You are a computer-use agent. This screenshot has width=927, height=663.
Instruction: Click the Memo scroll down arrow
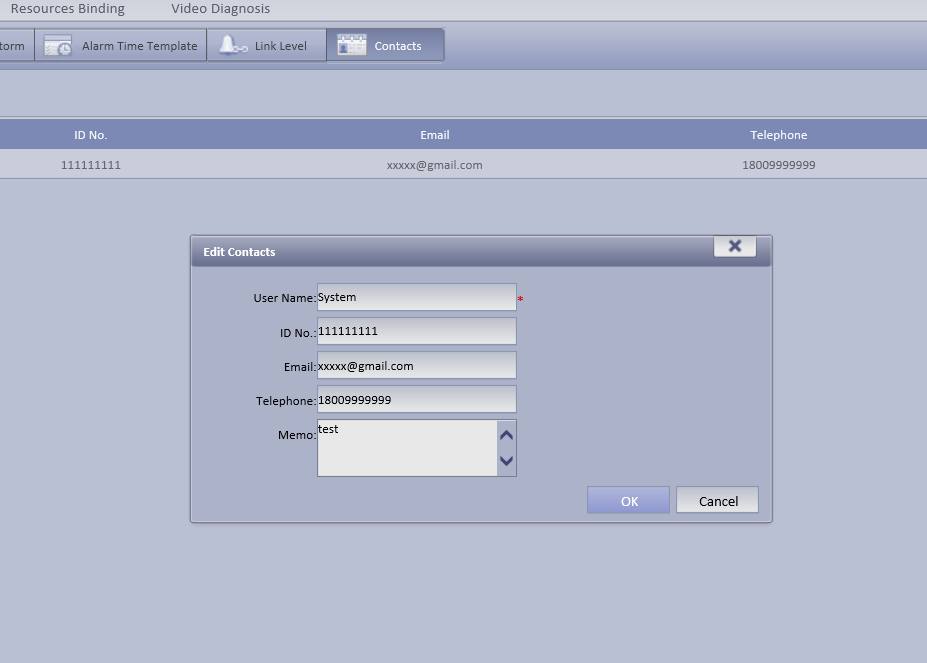pyautogui.click(x=507, y=460)
